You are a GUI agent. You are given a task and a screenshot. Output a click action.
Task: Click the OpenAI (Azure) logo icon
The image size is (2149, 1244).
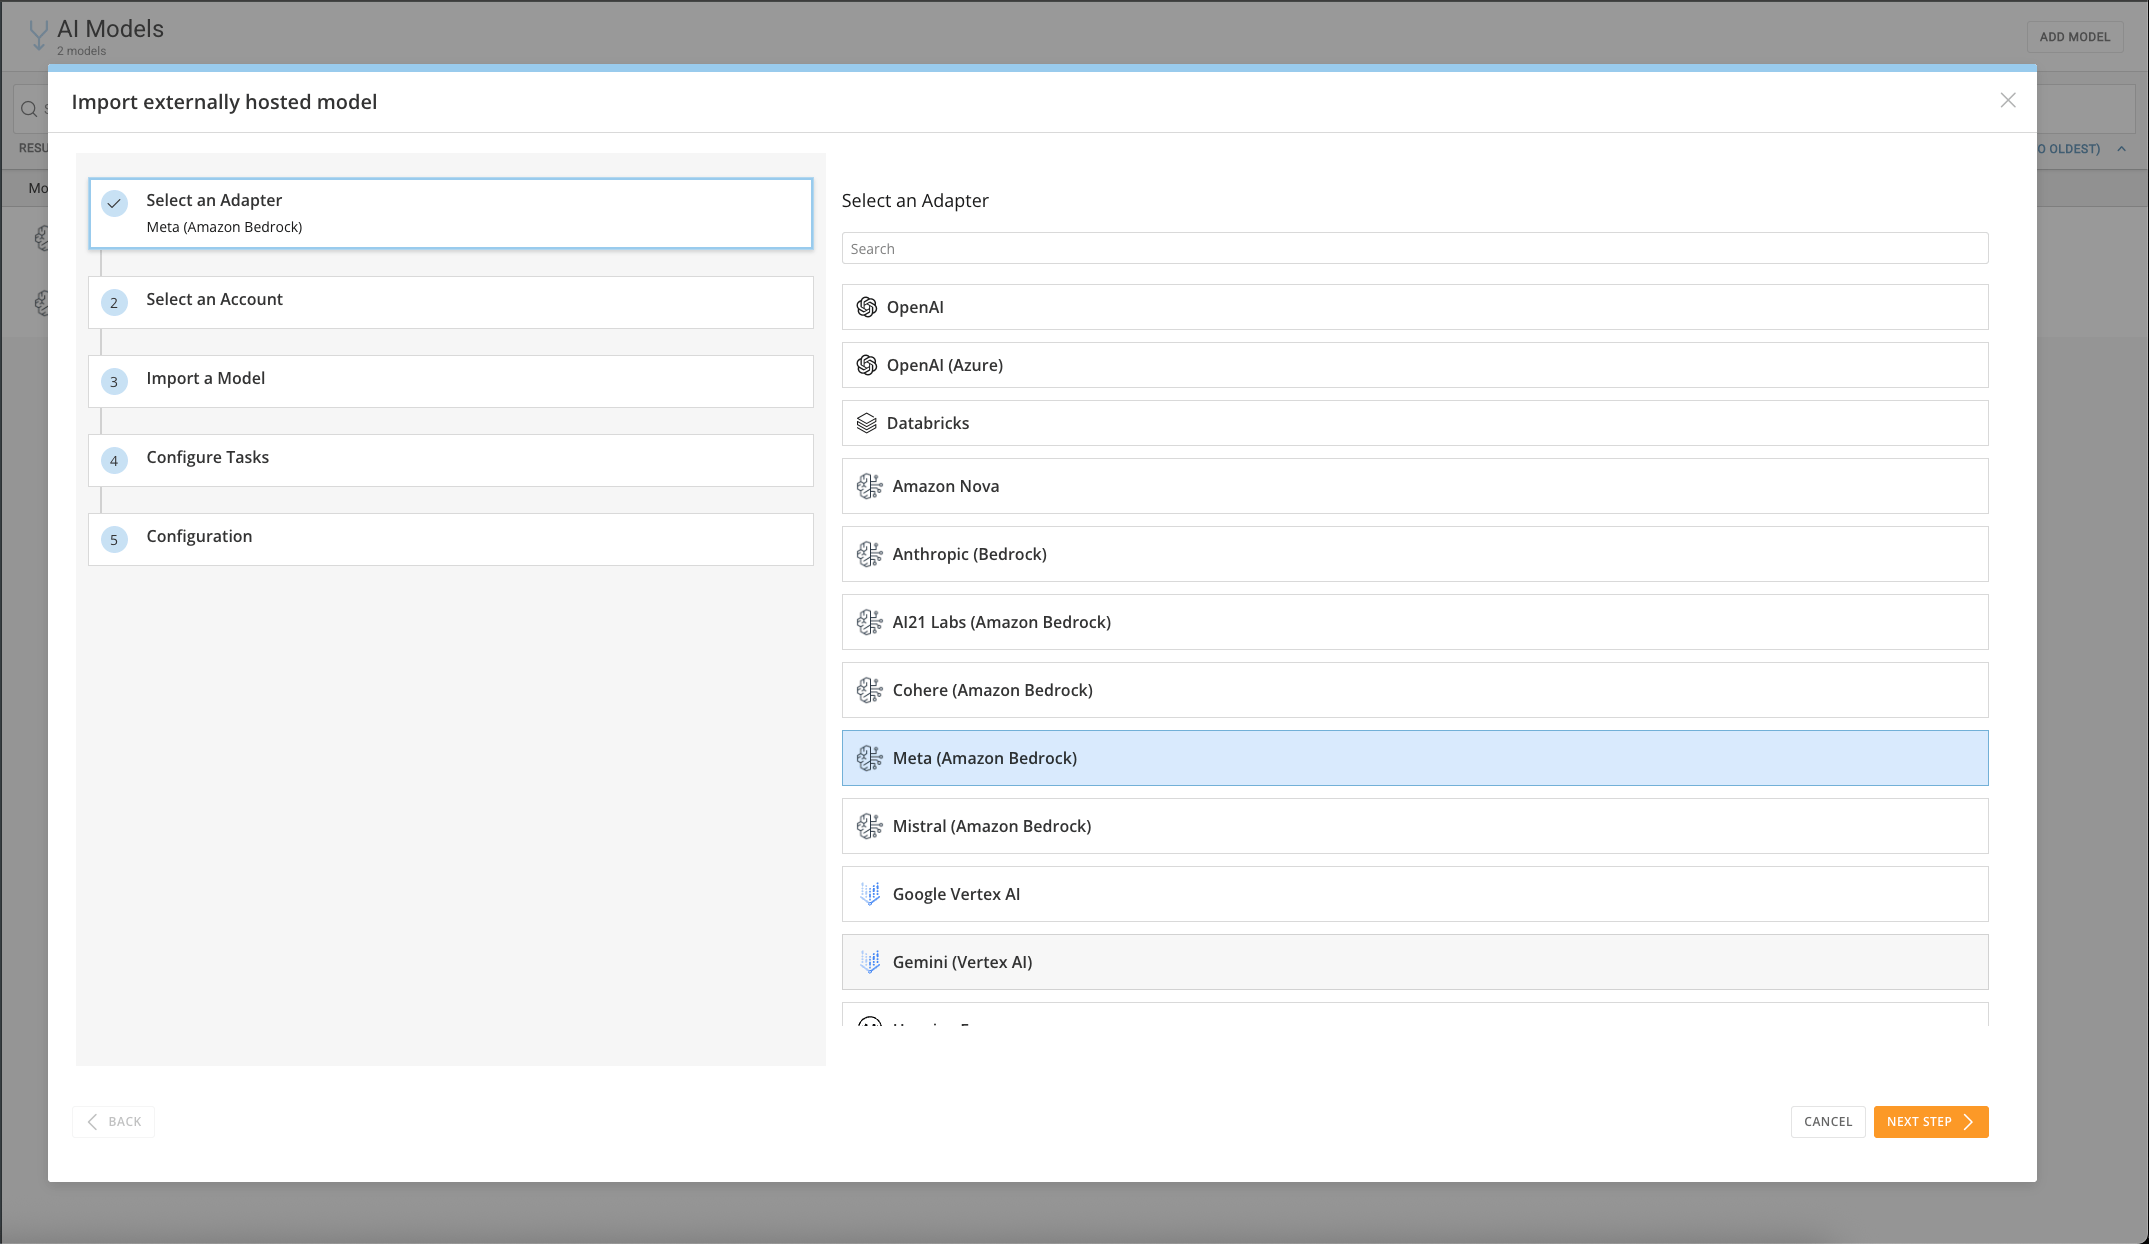867,365
